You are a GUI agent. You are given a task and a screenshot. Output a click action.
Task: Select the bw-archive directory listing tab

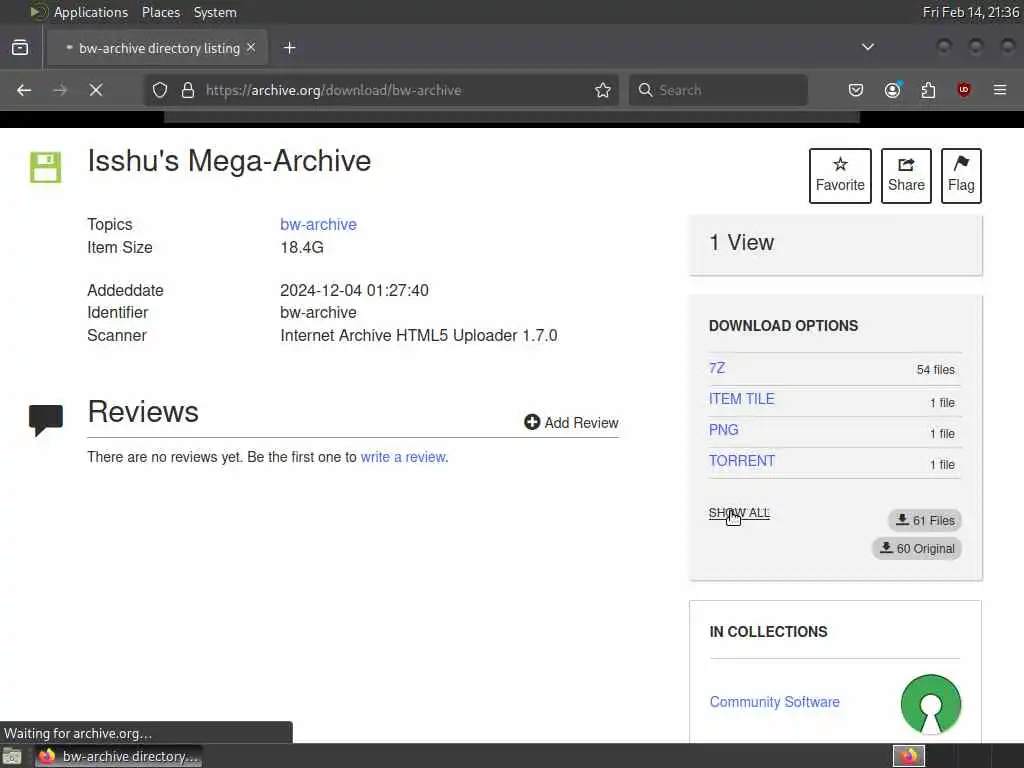pyautogui.click(x=157, y=48)
